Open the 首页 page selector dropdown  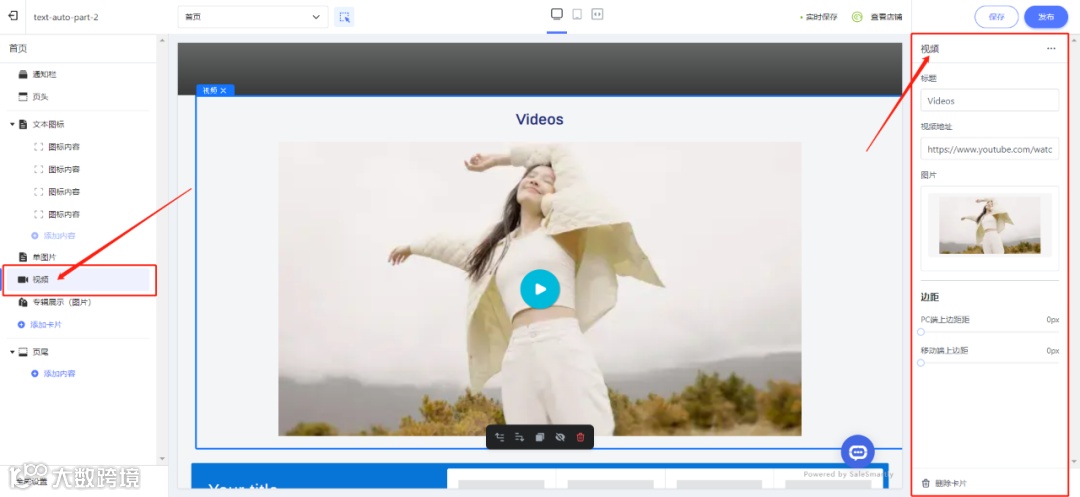click(253, 17)
